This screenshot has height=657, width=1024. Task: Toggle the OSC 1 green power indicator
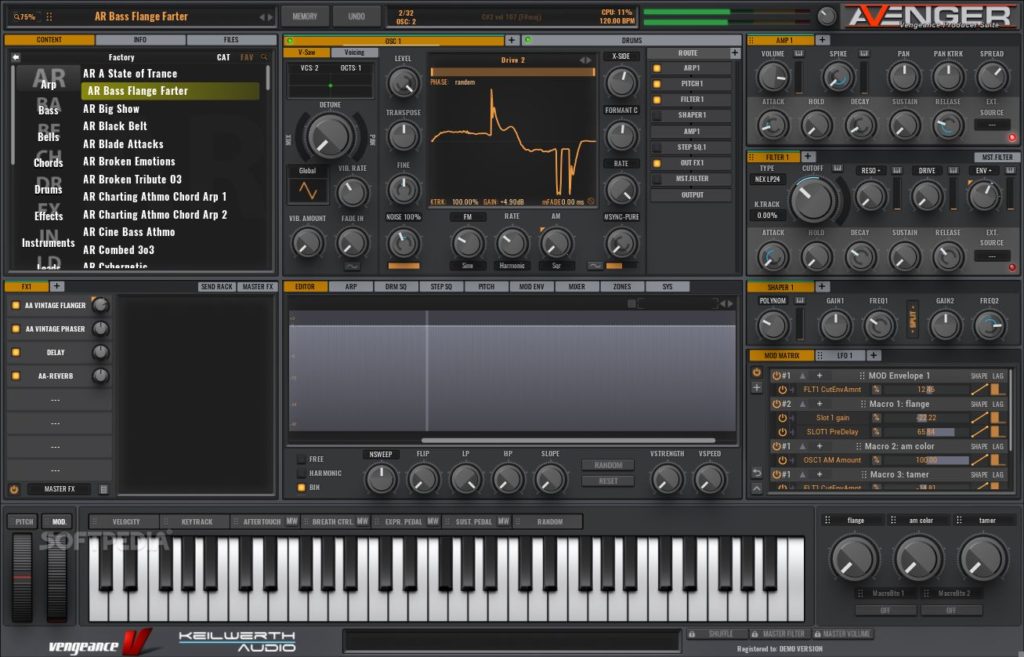click(x=290, y=40)
